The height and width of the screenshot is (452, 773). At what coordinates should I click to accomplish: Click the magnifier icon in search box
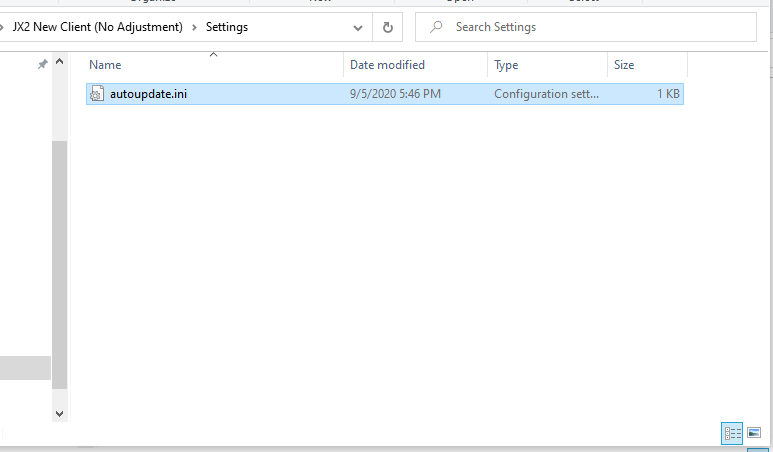pos(435,27)
